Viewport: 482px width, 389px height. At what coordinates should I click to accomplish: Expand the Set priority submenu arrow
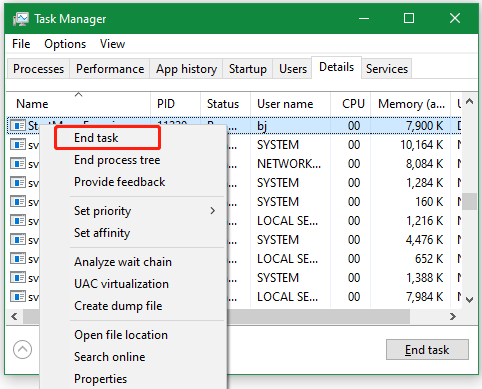(213, 211)
